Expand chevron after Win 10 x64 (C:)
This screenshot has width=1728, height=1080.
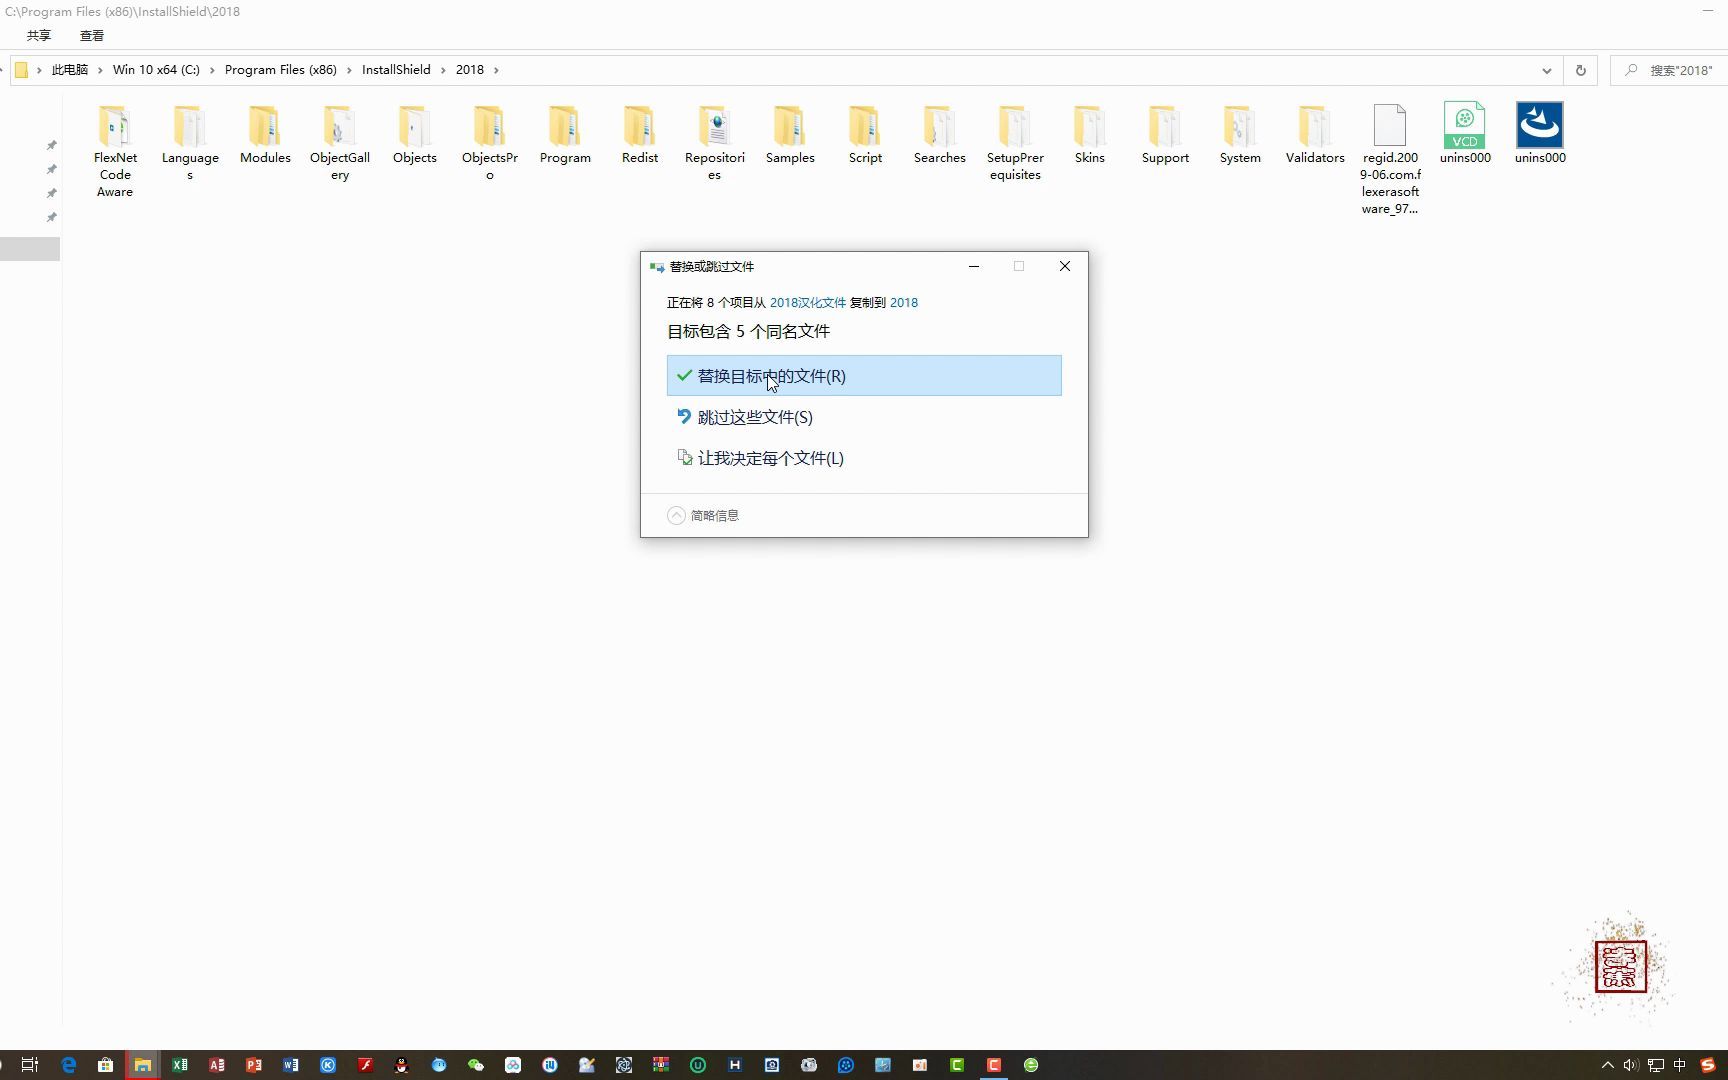pyautogui.click(x=212, y=70)
